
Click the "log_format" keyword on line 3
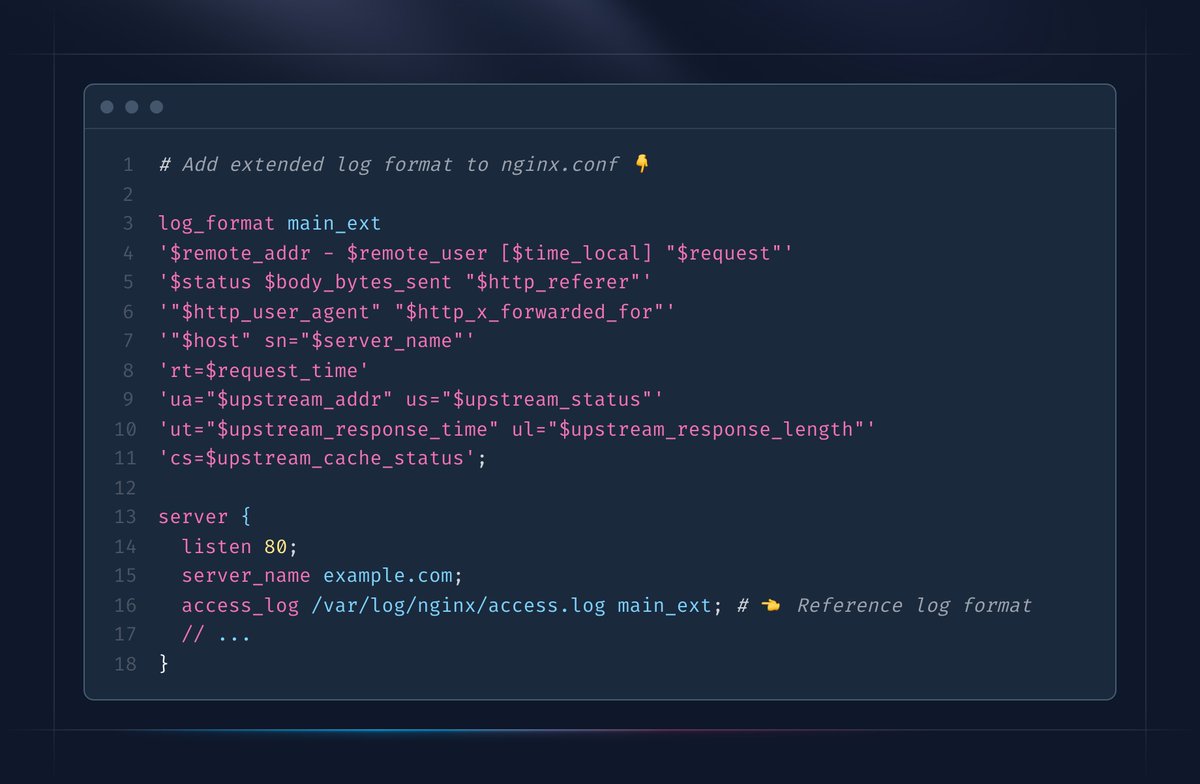pyautogui.click(x=217, y=223)
